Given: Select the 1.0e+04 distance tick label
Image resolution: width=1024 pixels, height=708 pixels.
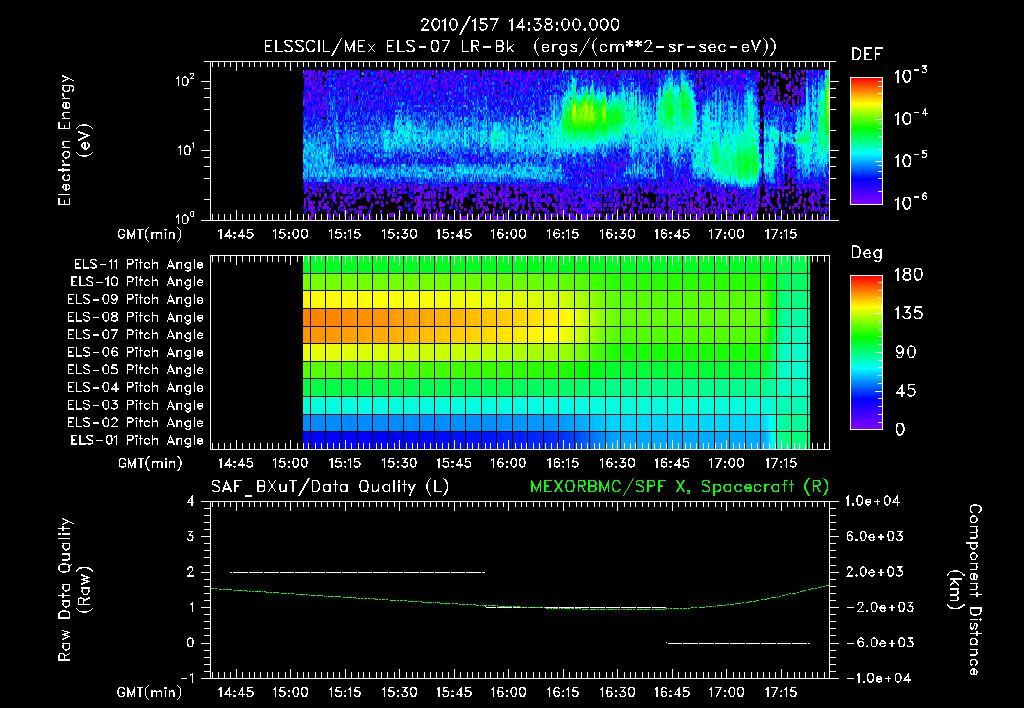Looking at the screenshot, I should click(872, 501).
